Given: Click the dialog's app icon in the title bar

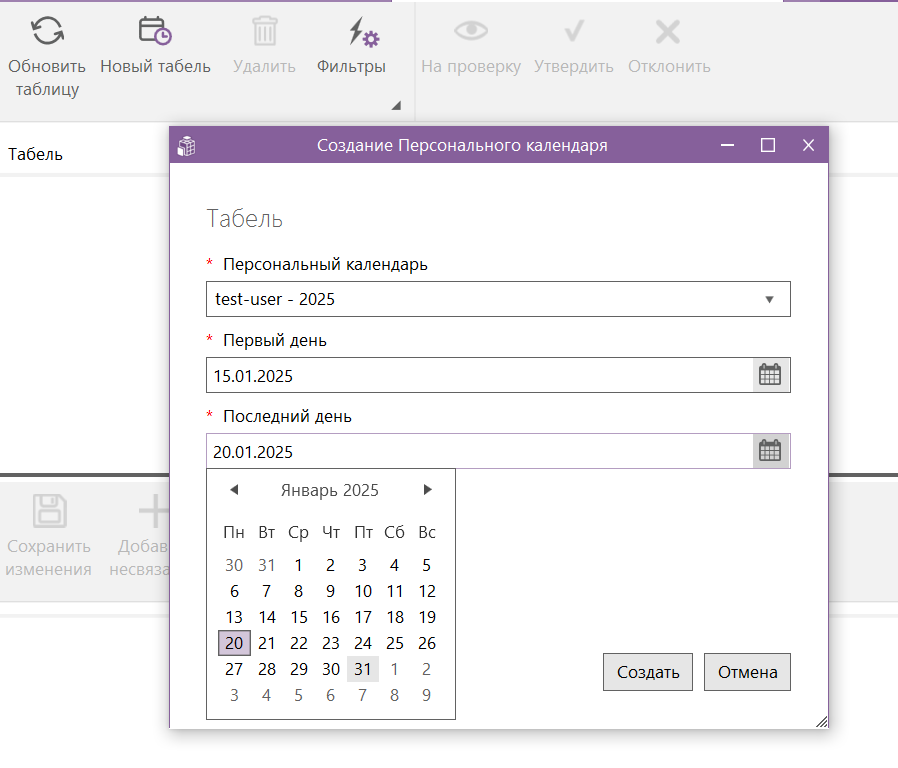Looking at the screenshot, I should 187,145.
